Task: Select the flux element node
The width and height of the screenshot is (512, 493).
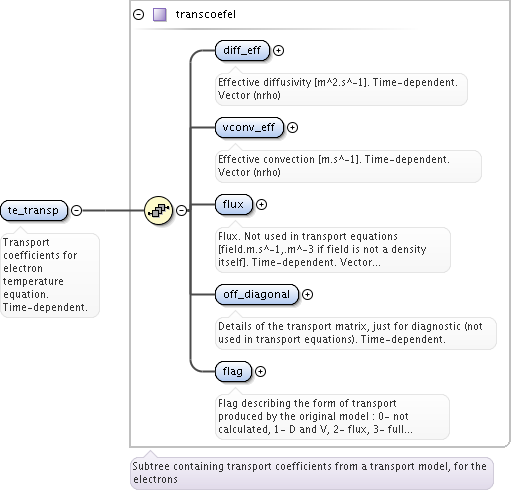Action: 234,204
